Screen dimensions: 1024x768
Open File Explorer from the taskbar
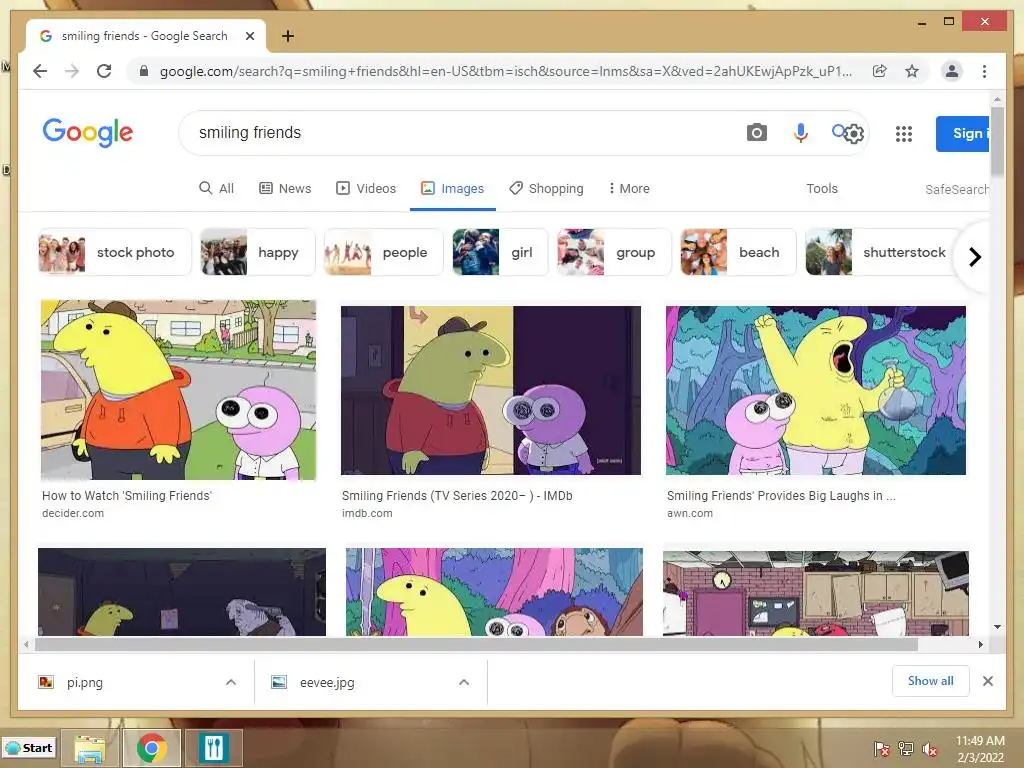pyautogui.click(x=90, y=748)
